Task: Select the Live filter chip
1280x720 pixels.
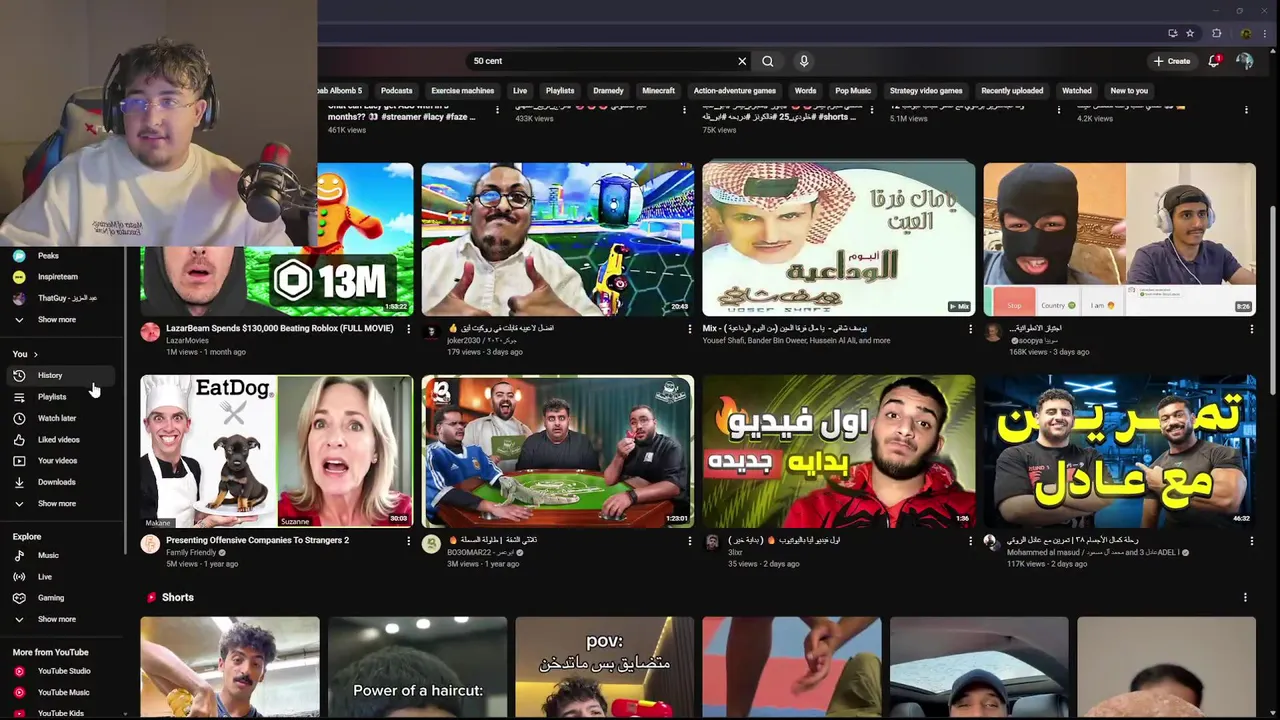Action: click(520, 91)
